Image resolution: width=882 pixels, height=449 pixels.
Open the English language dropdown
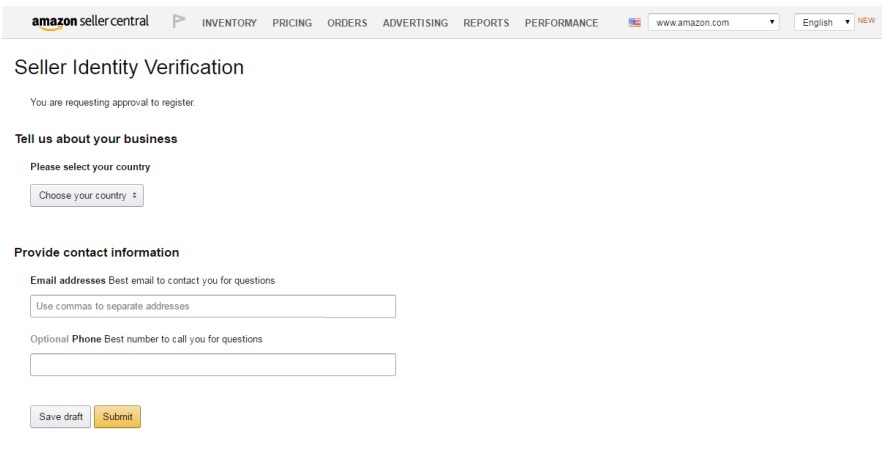click(x=824, y=23)
